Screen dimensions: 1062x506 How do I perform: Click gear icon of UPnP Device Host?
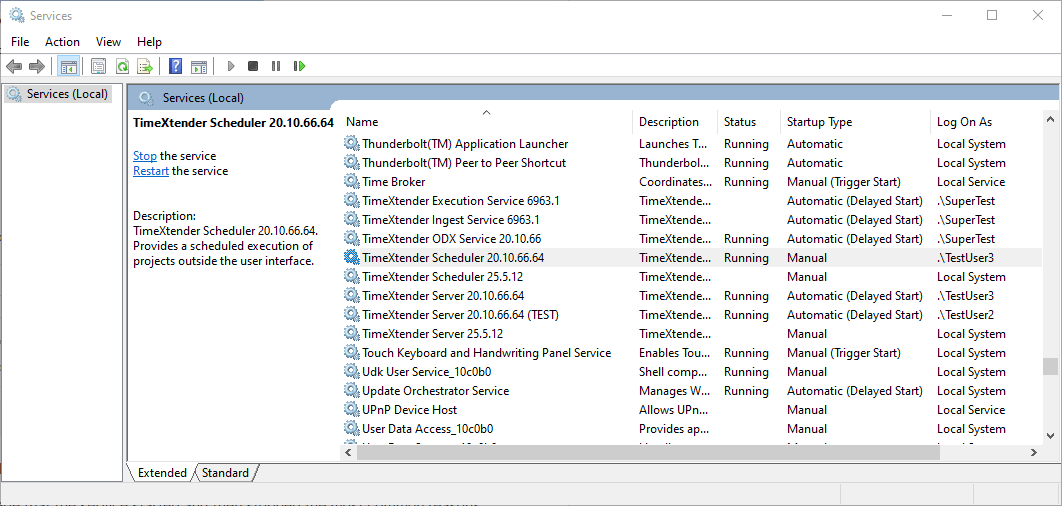(351, 409)
